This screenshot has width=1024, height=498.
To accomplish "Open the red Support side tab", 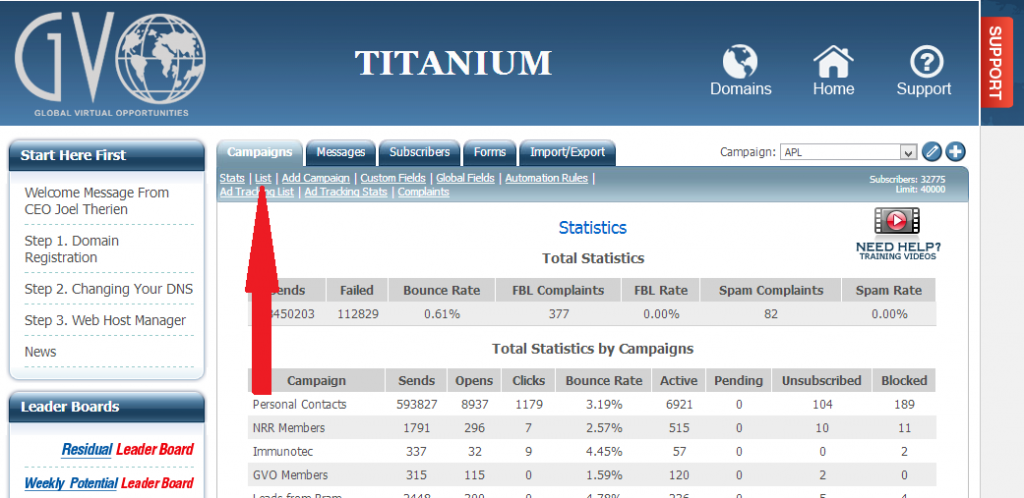I will tap(995, 62).
